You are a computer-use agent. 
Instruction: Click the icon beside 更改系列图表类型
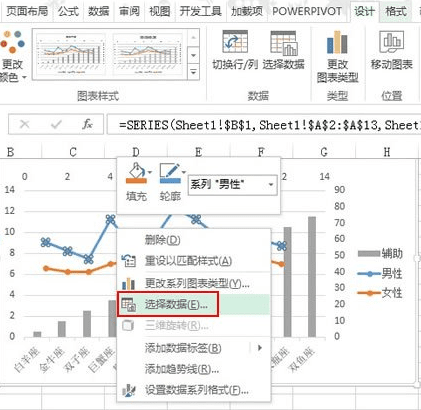click(128, 284)
